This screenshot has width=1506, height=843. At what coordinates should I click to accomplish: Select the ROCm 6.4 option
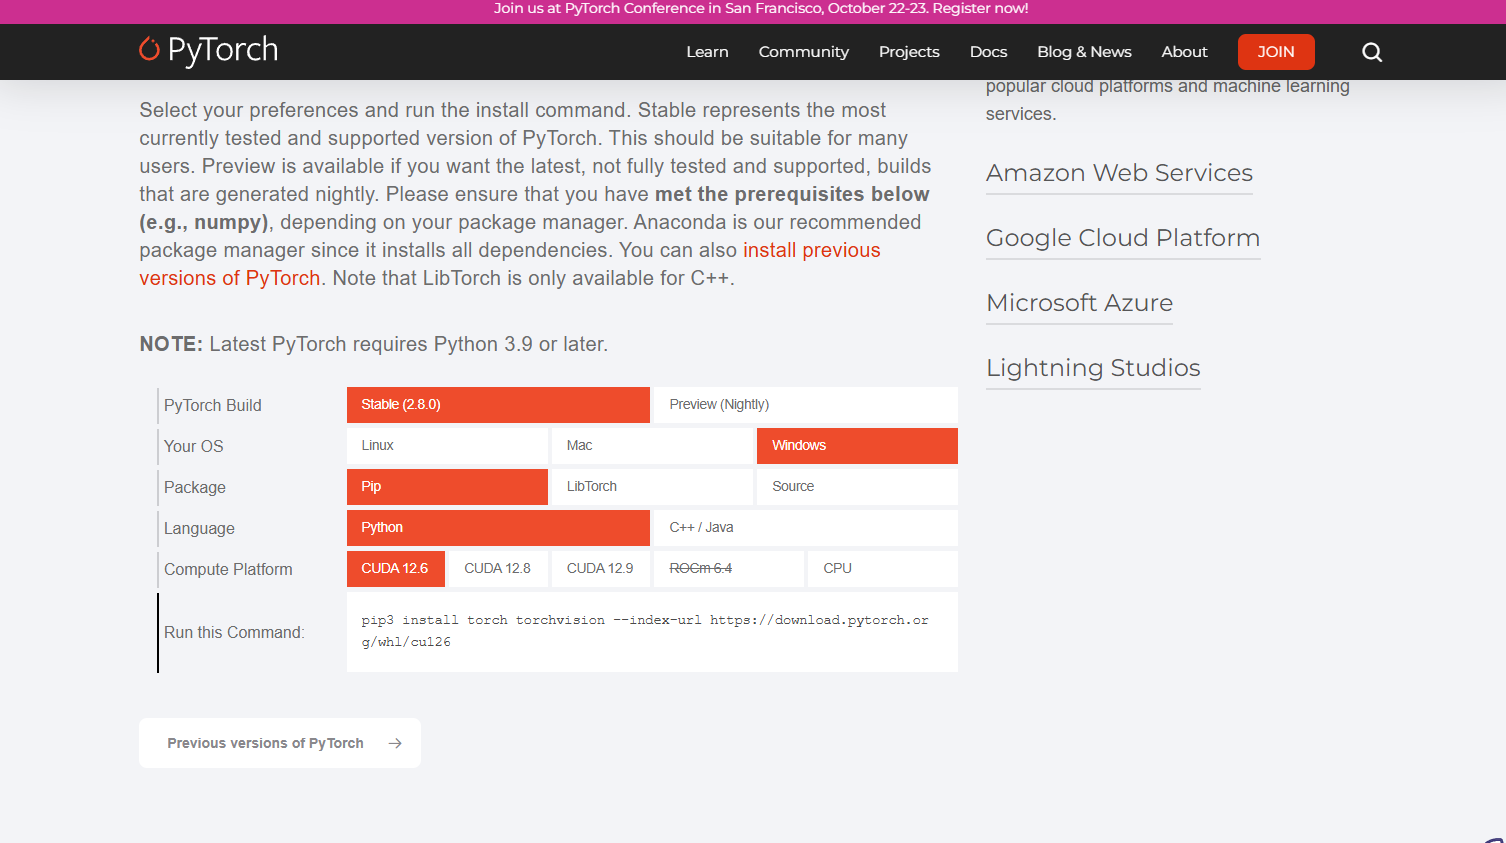(729, 569)
